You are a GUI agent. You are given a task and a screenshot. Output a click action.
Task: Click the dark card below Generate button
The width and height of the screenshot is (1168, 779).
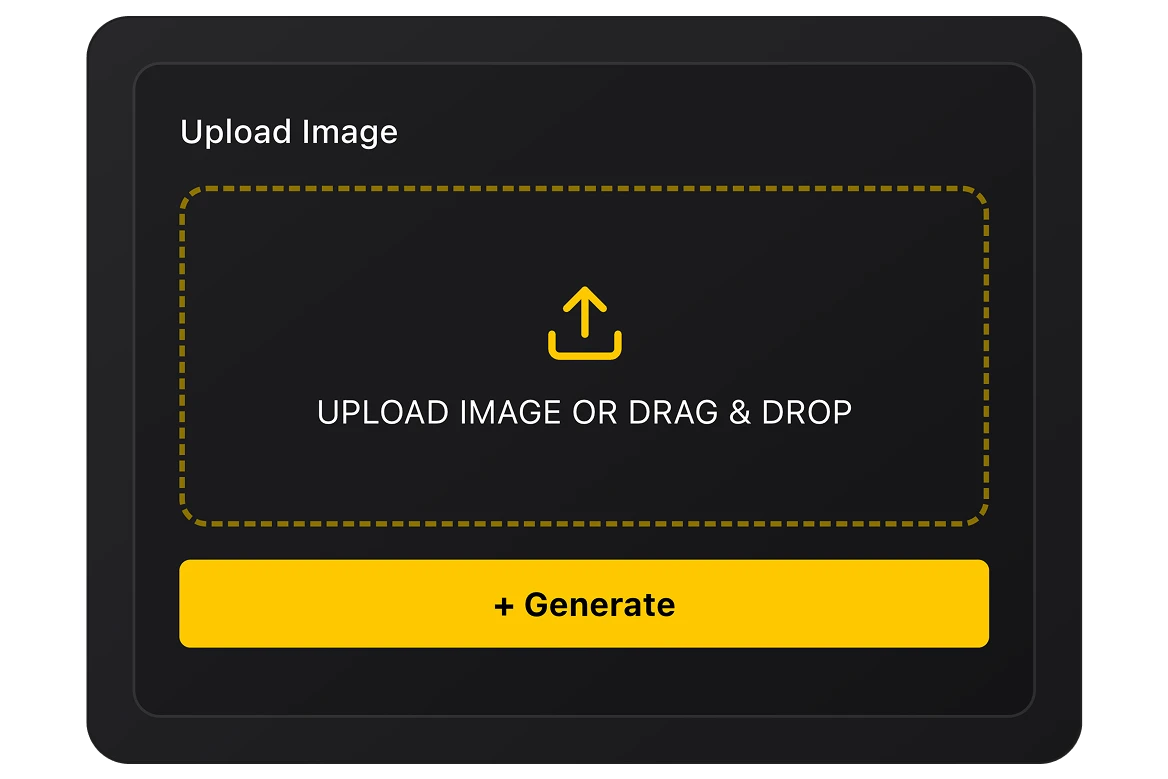[584, 681]
